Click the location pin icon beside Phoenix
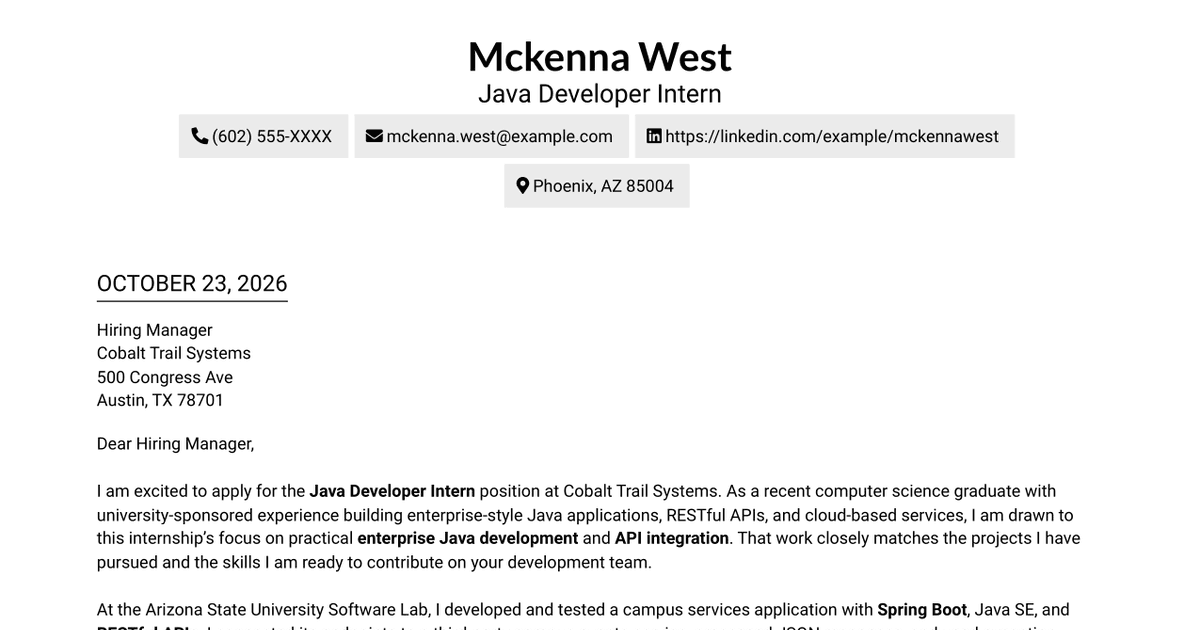Image resolution: width=1200 pixels, height=630 pixels. coord(522,186)
